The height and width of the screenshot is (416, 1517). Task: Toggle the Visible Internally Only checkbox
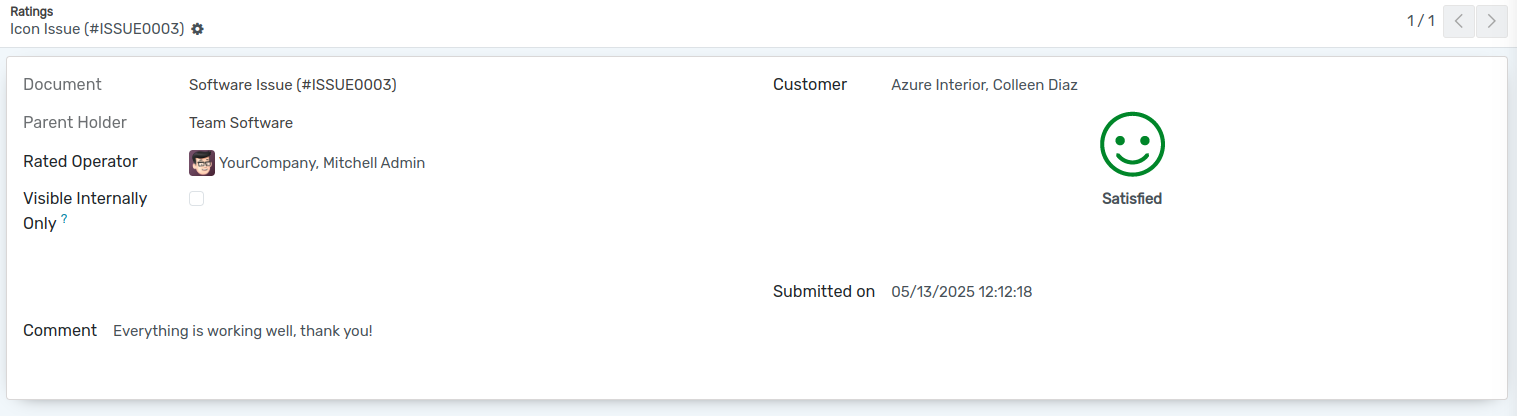[197, 199]
